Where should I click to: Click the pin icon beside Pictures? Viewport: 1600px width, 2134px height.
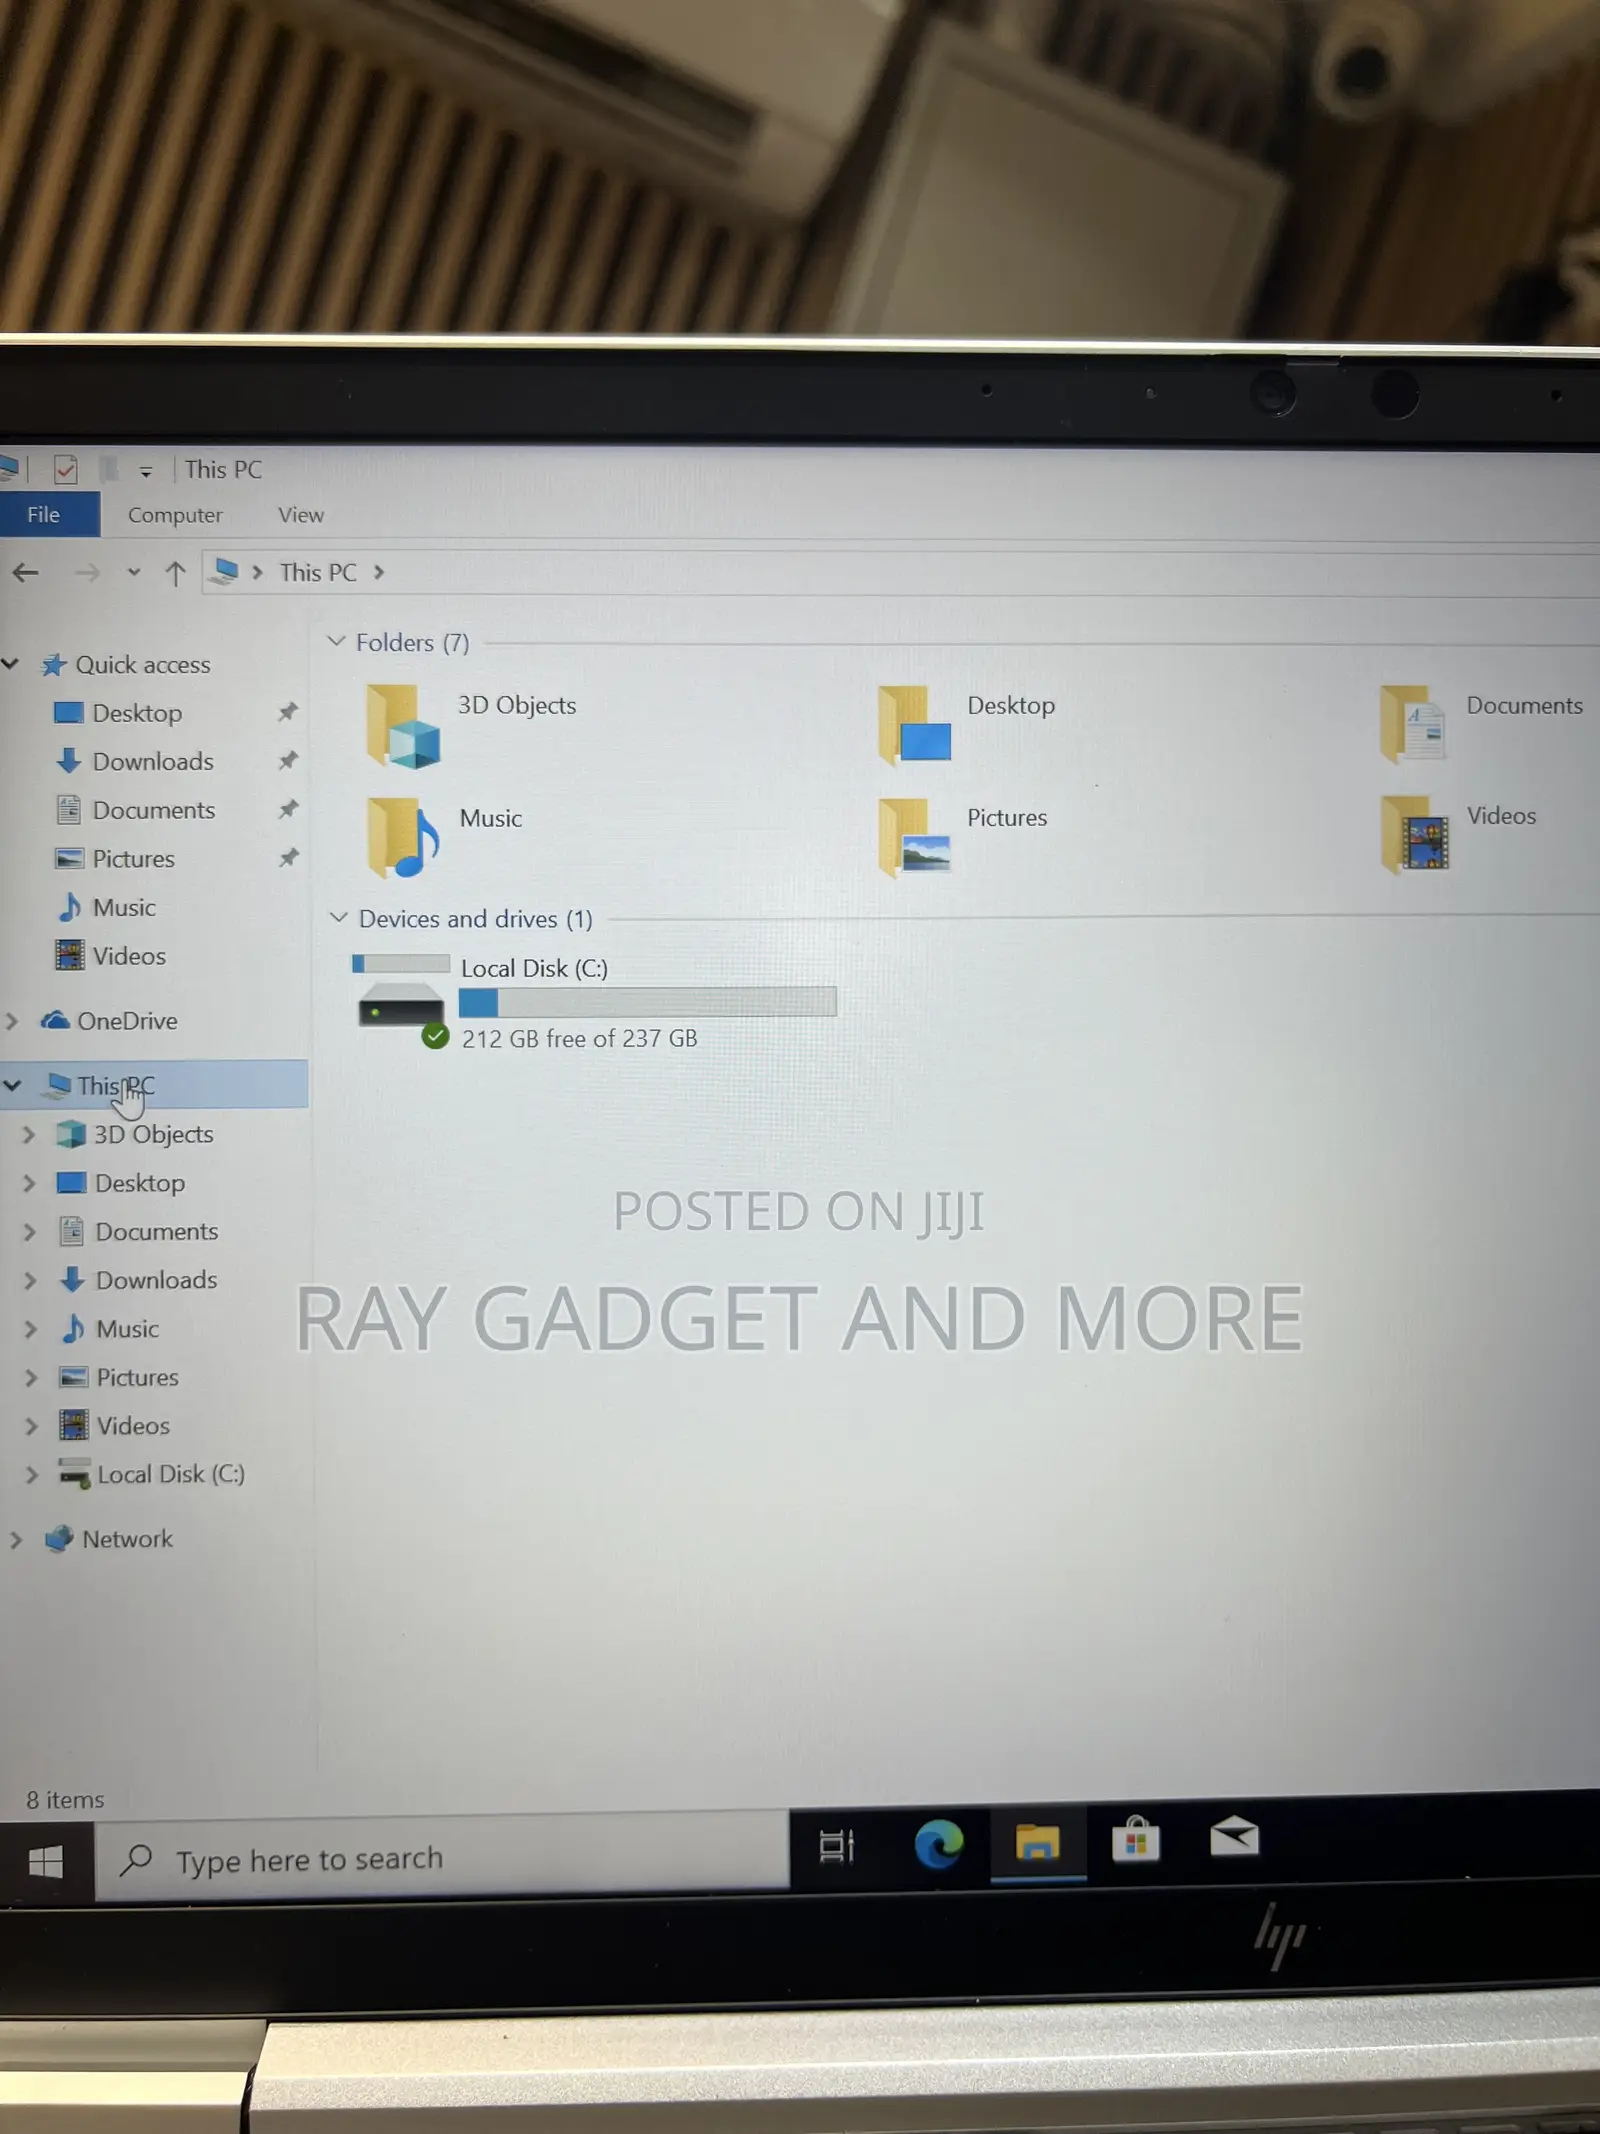[x=288, y=857]
